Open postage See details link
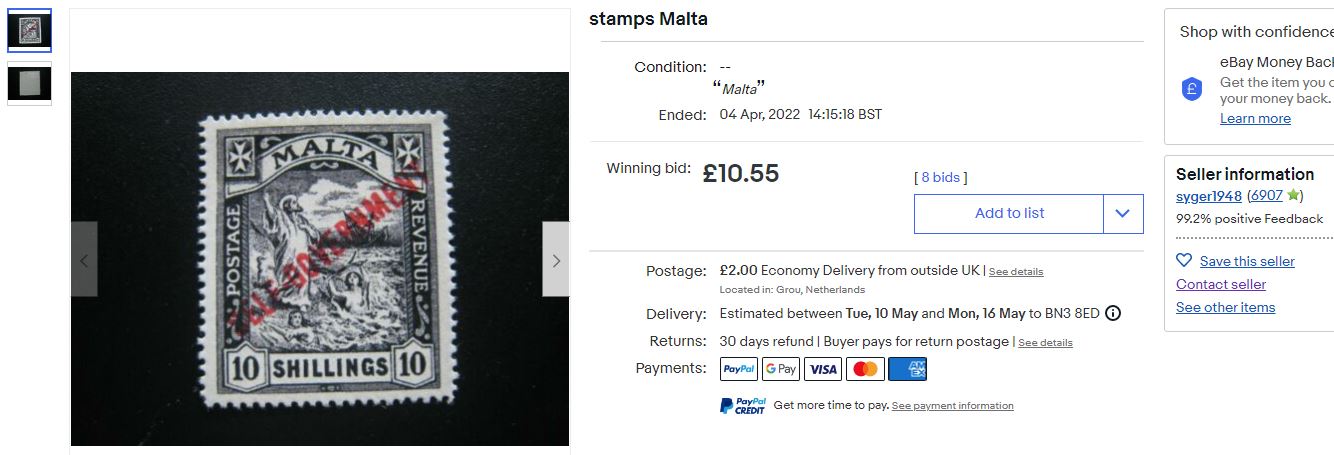1334x455 pixels. 1016,272
